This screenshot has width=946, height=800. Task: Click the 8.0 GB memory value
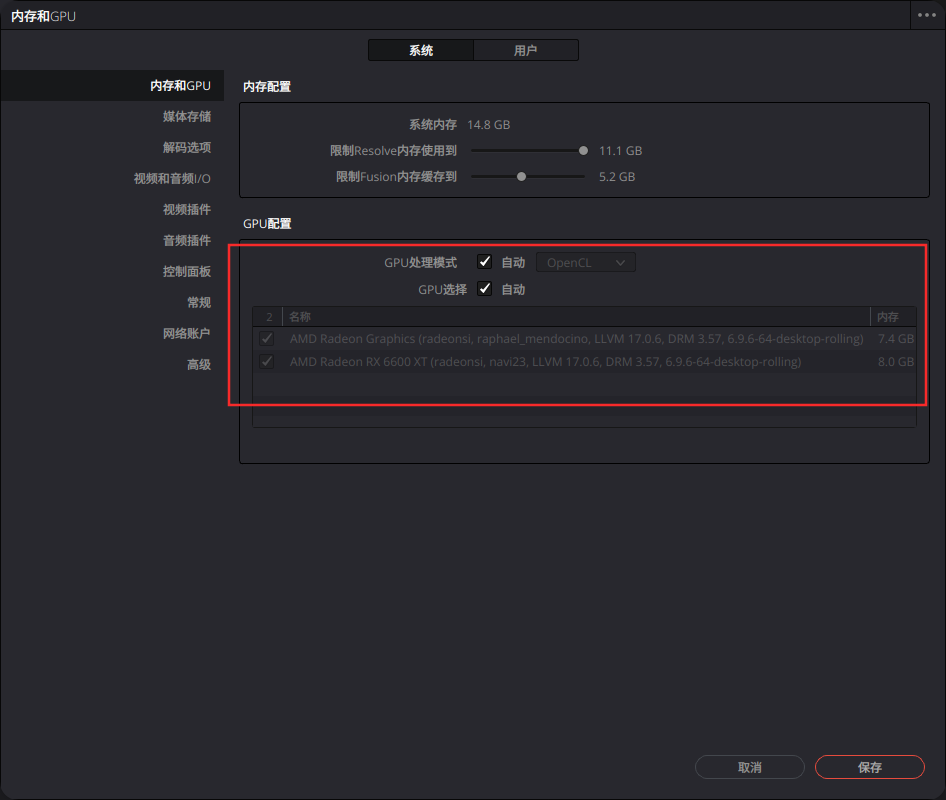click(895, 361)
